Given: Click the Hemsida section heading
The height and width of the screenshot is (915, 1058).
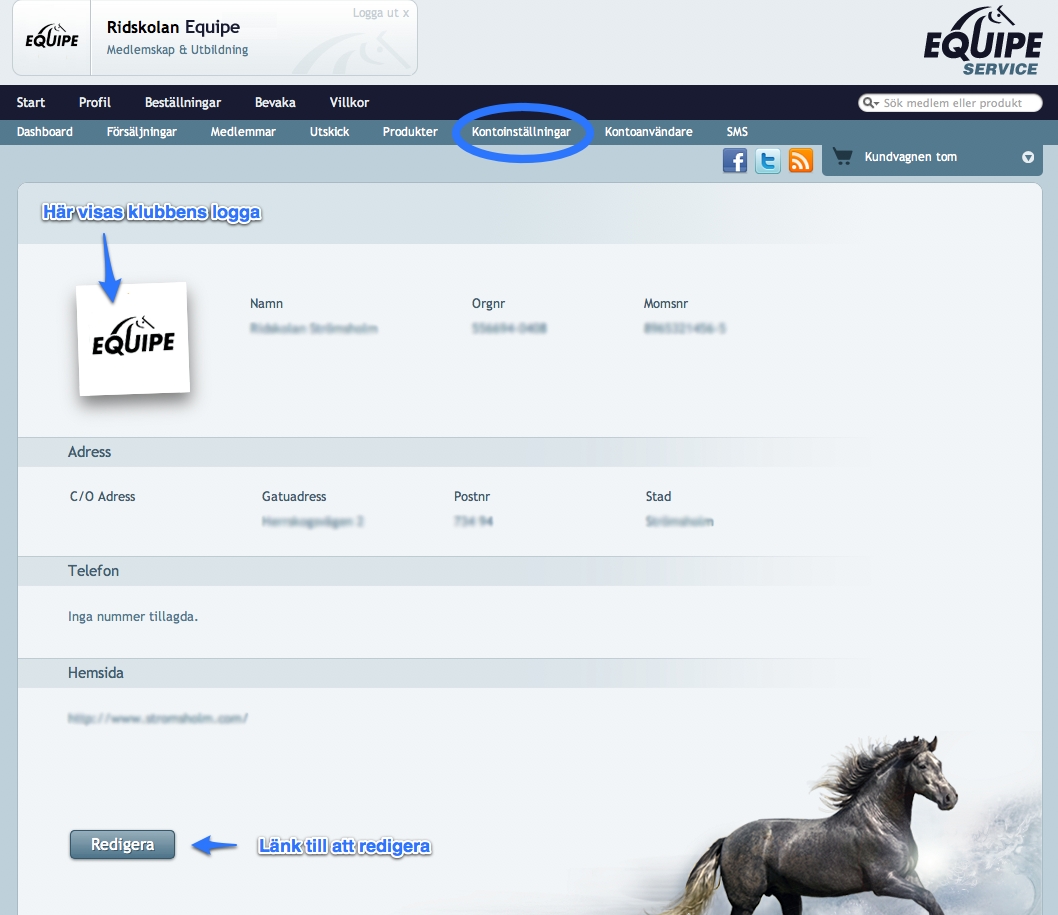Looking at the screenshot, I should pos(96,673).
